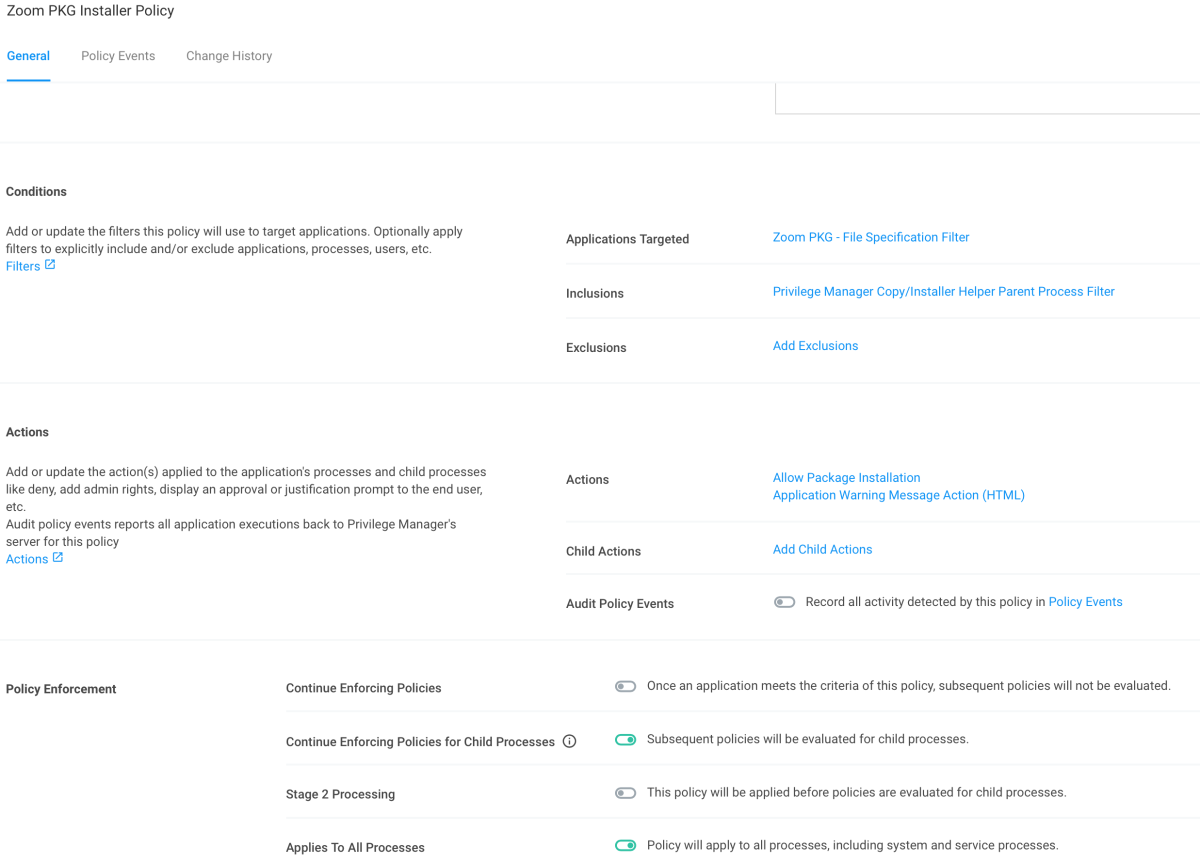Select the General tab

click(x=28, y=56)
